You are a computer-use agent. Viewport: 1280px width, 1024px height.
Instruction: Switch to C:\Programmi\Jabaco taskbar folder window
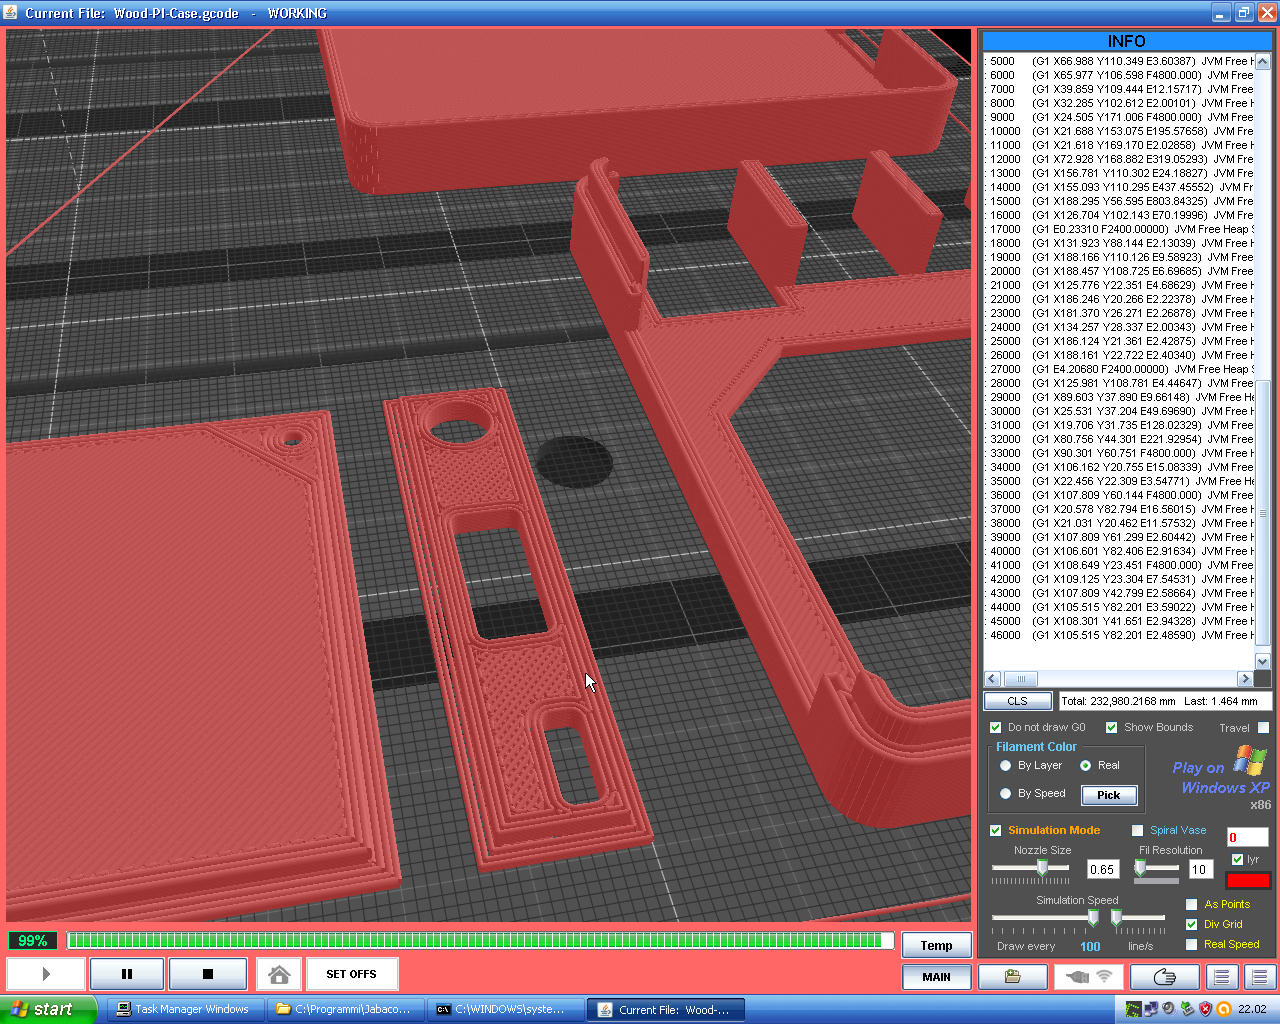[346, 1010]
